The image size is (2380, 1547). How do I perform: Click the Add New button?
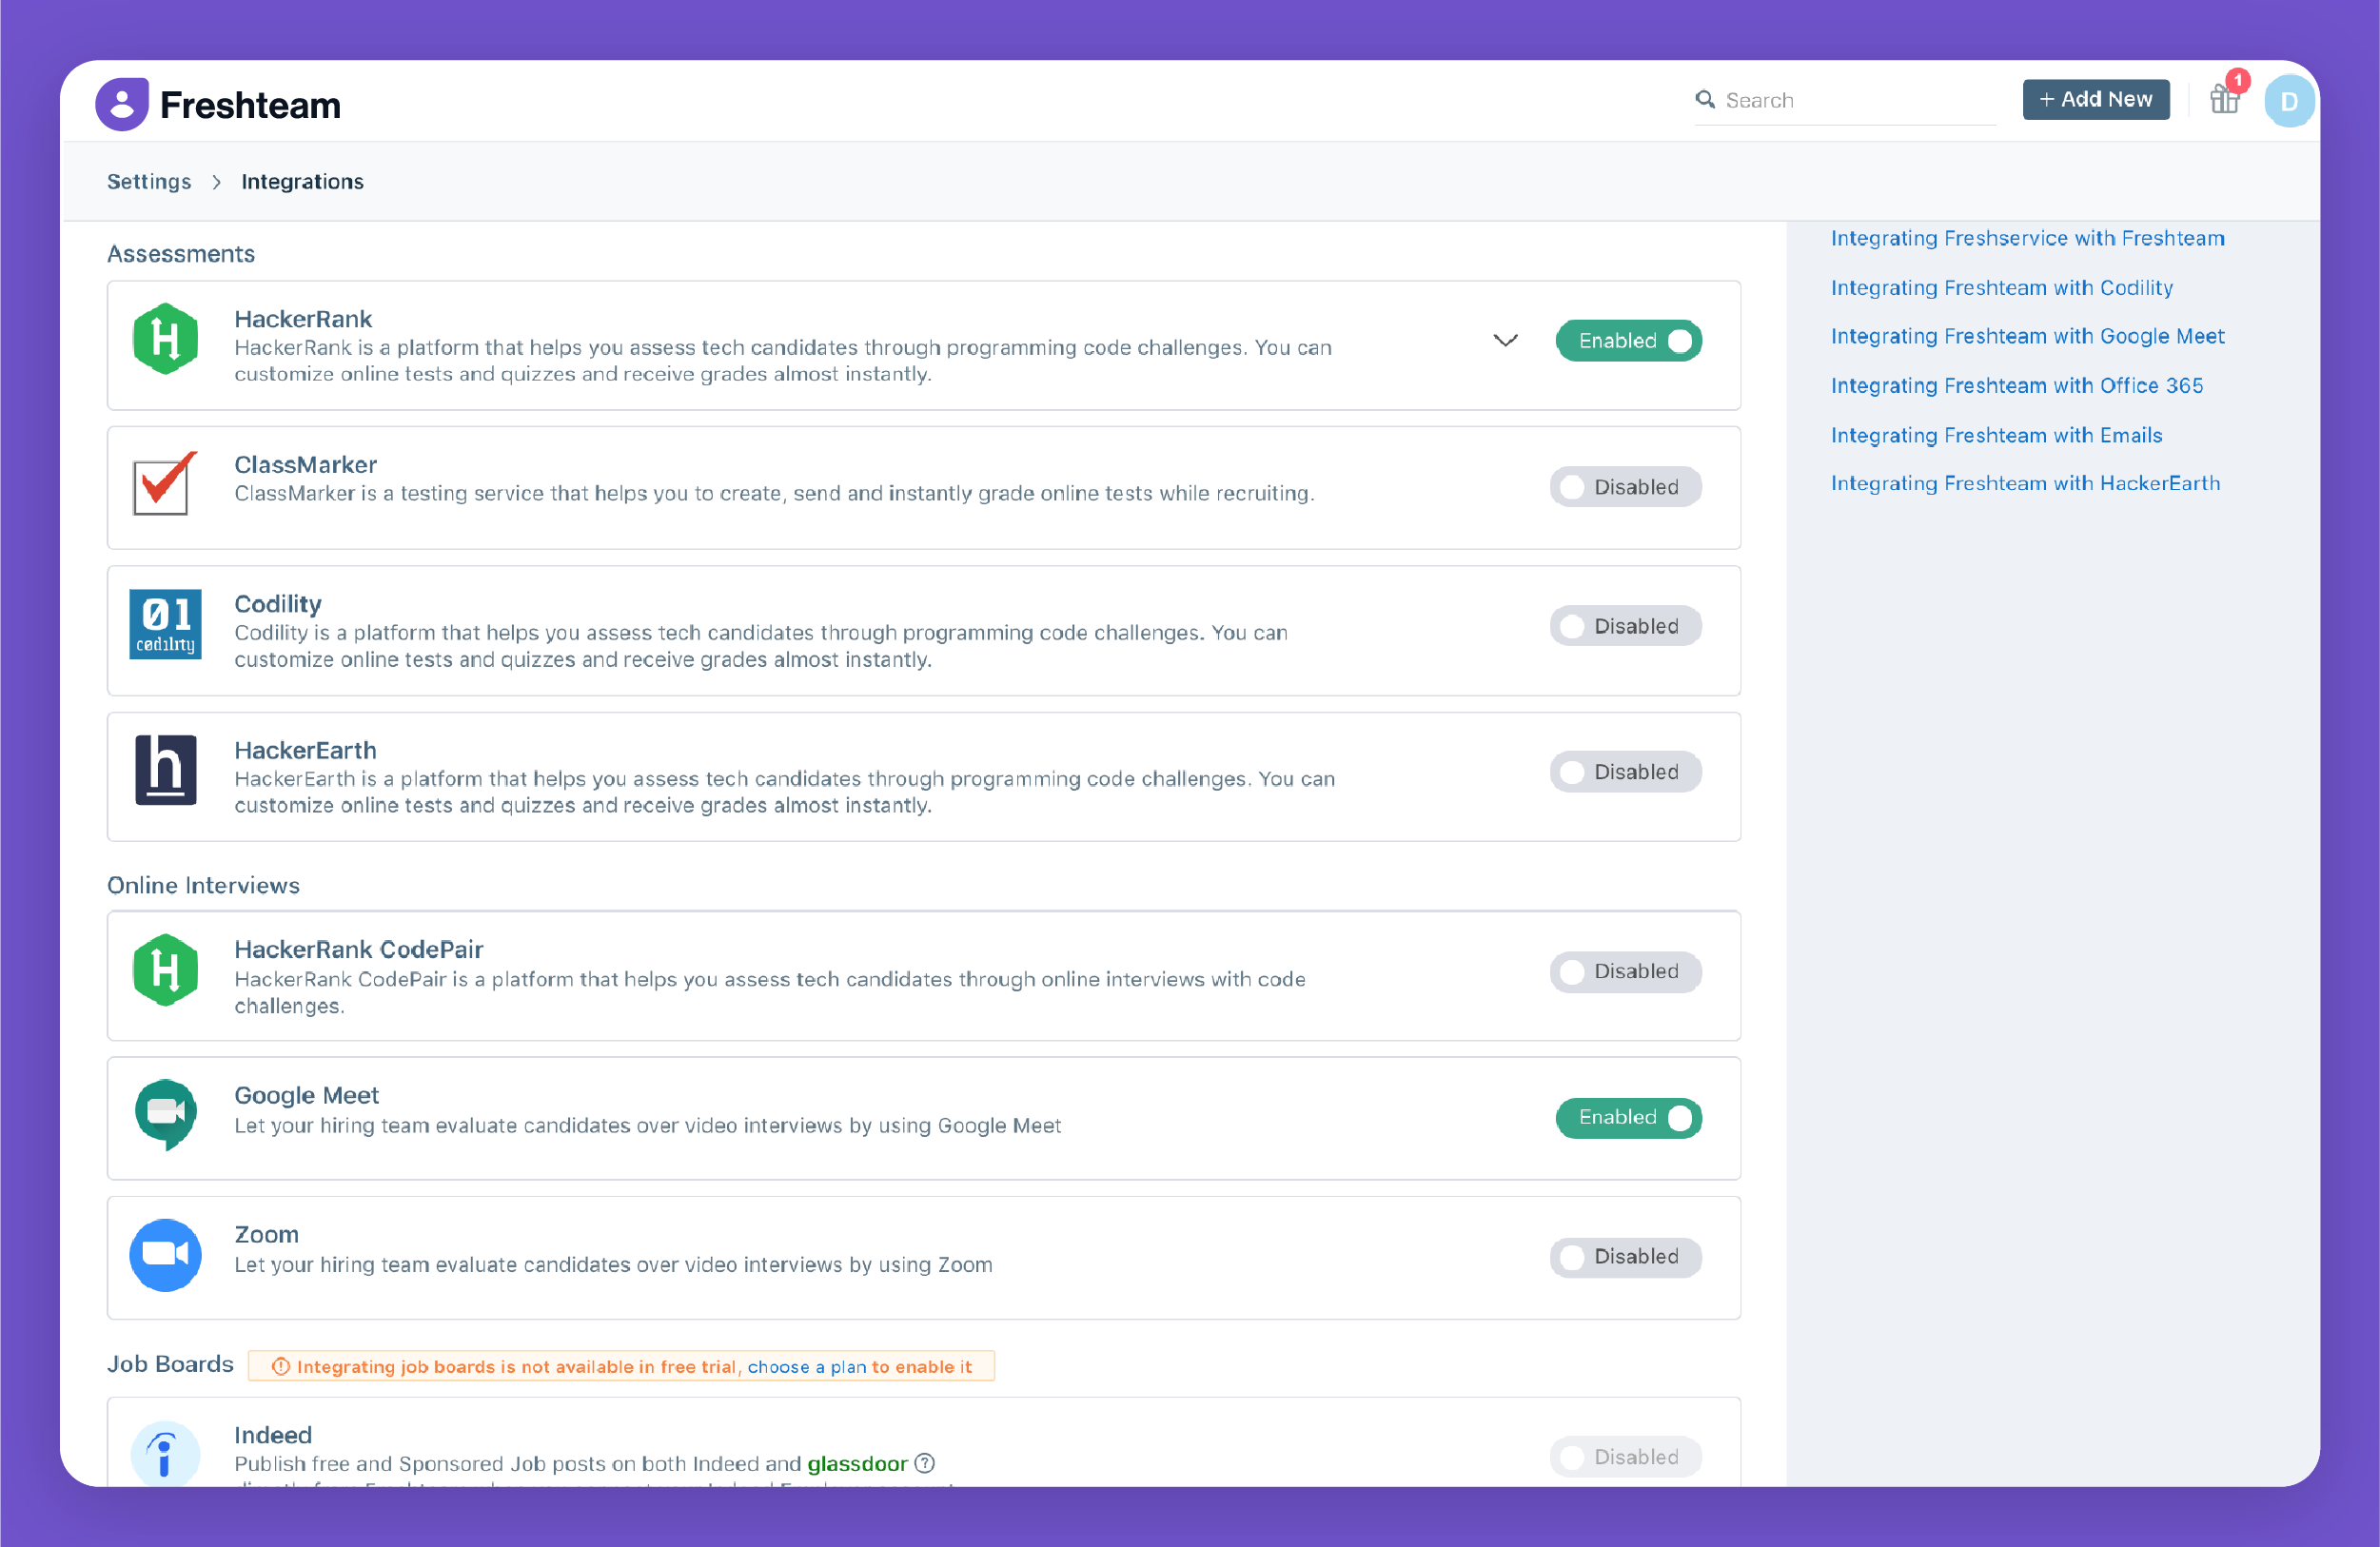pyautogui.click(x=2096, y=99)
